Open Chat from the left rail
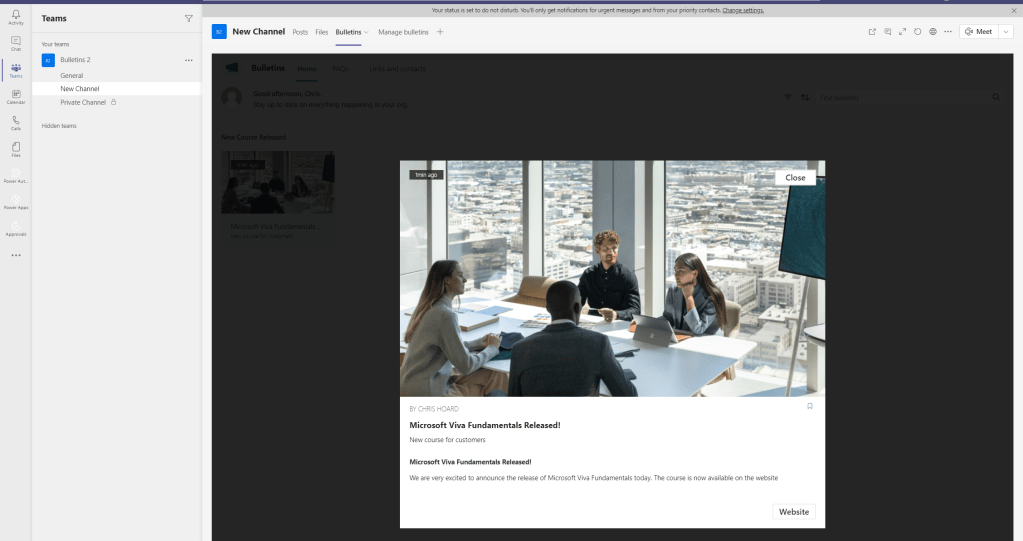This screenshot has height=541, width=1023. [15, 43]
